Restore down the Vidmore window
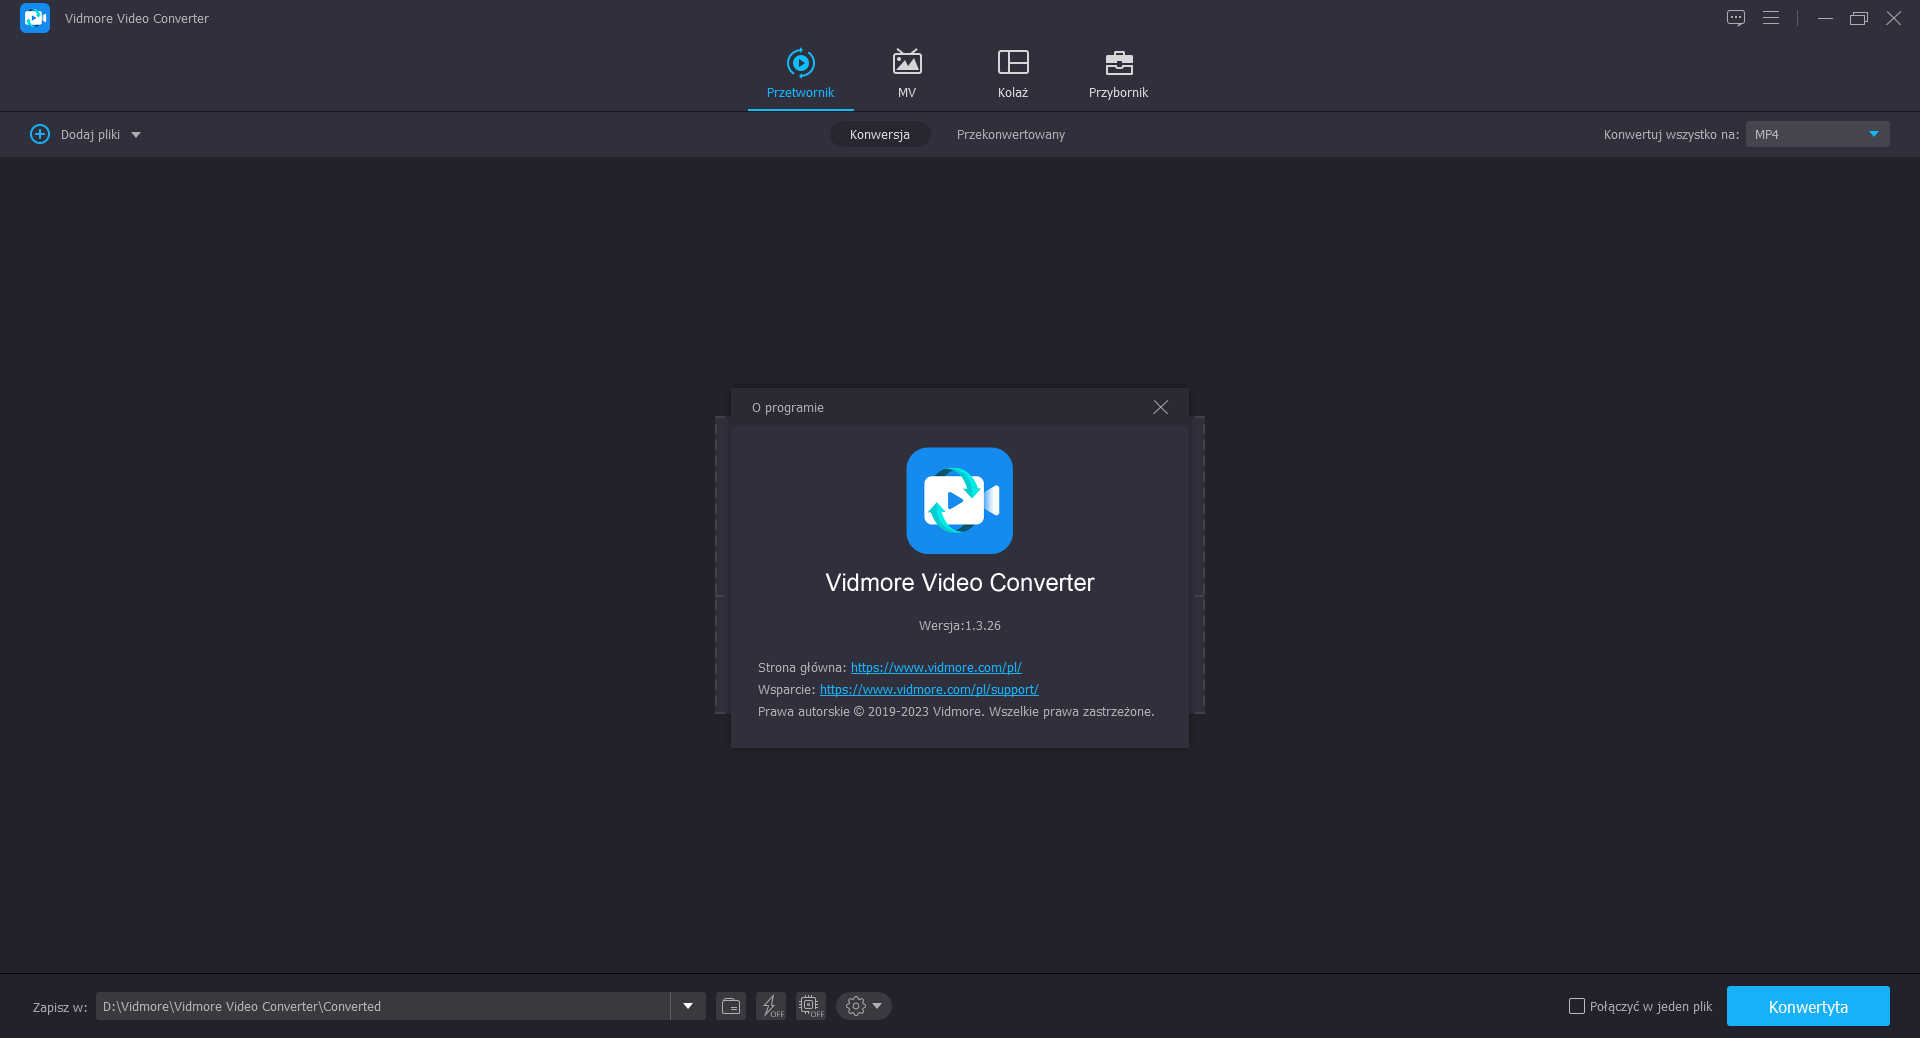The width and height of the screenshot is (1920, 1038). (x=1859, y=18)
